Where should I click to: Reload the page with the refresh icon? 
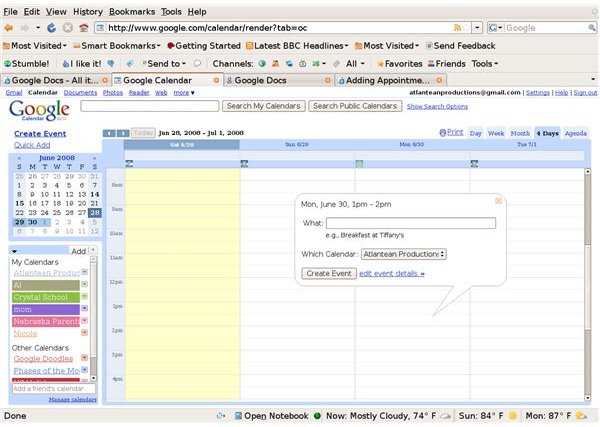click(51, 28)
